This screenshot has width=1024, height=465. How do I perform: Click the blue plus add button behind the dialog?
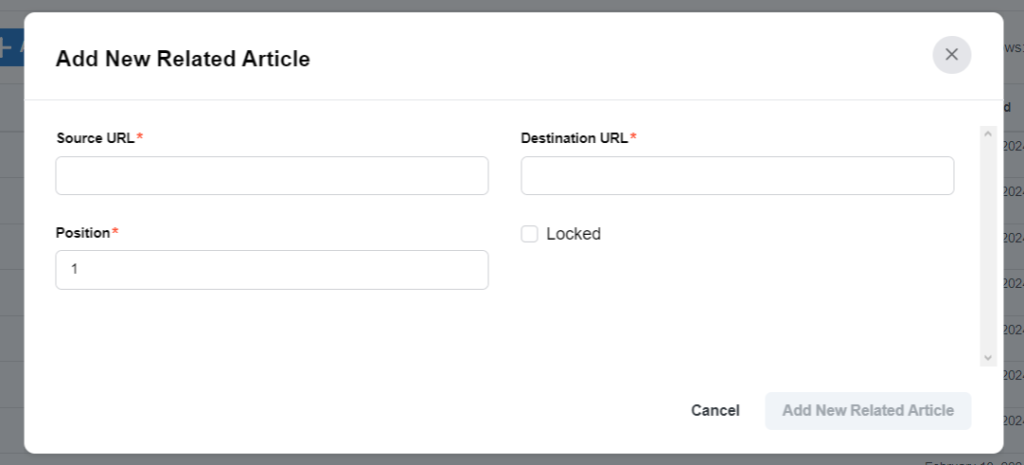pyautogui.click(x=12, y=47)
